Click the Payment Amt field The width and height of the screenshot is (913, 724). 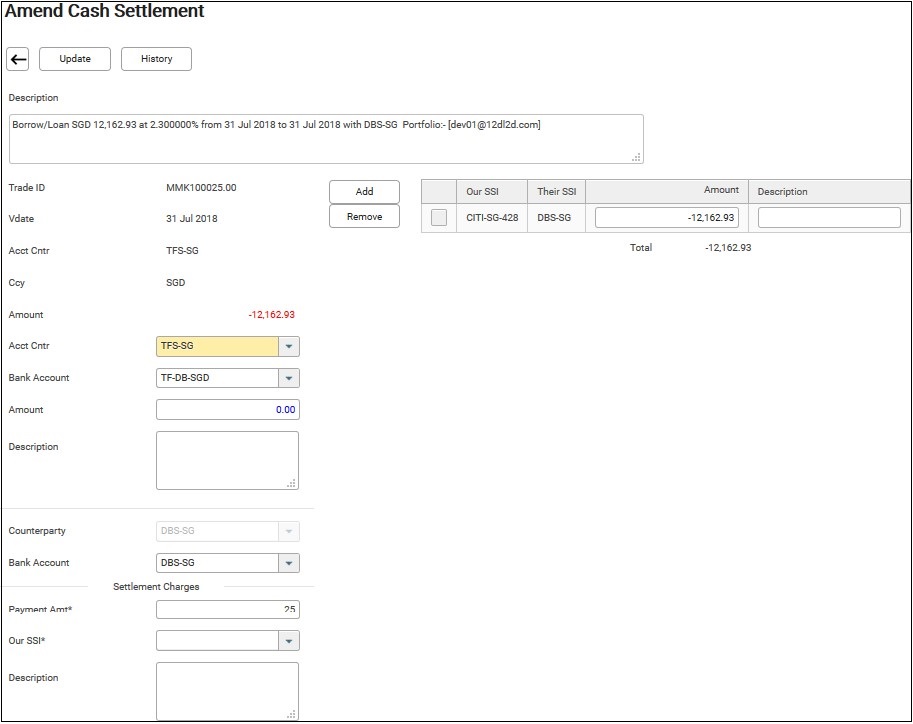click(x=227, y=610)
